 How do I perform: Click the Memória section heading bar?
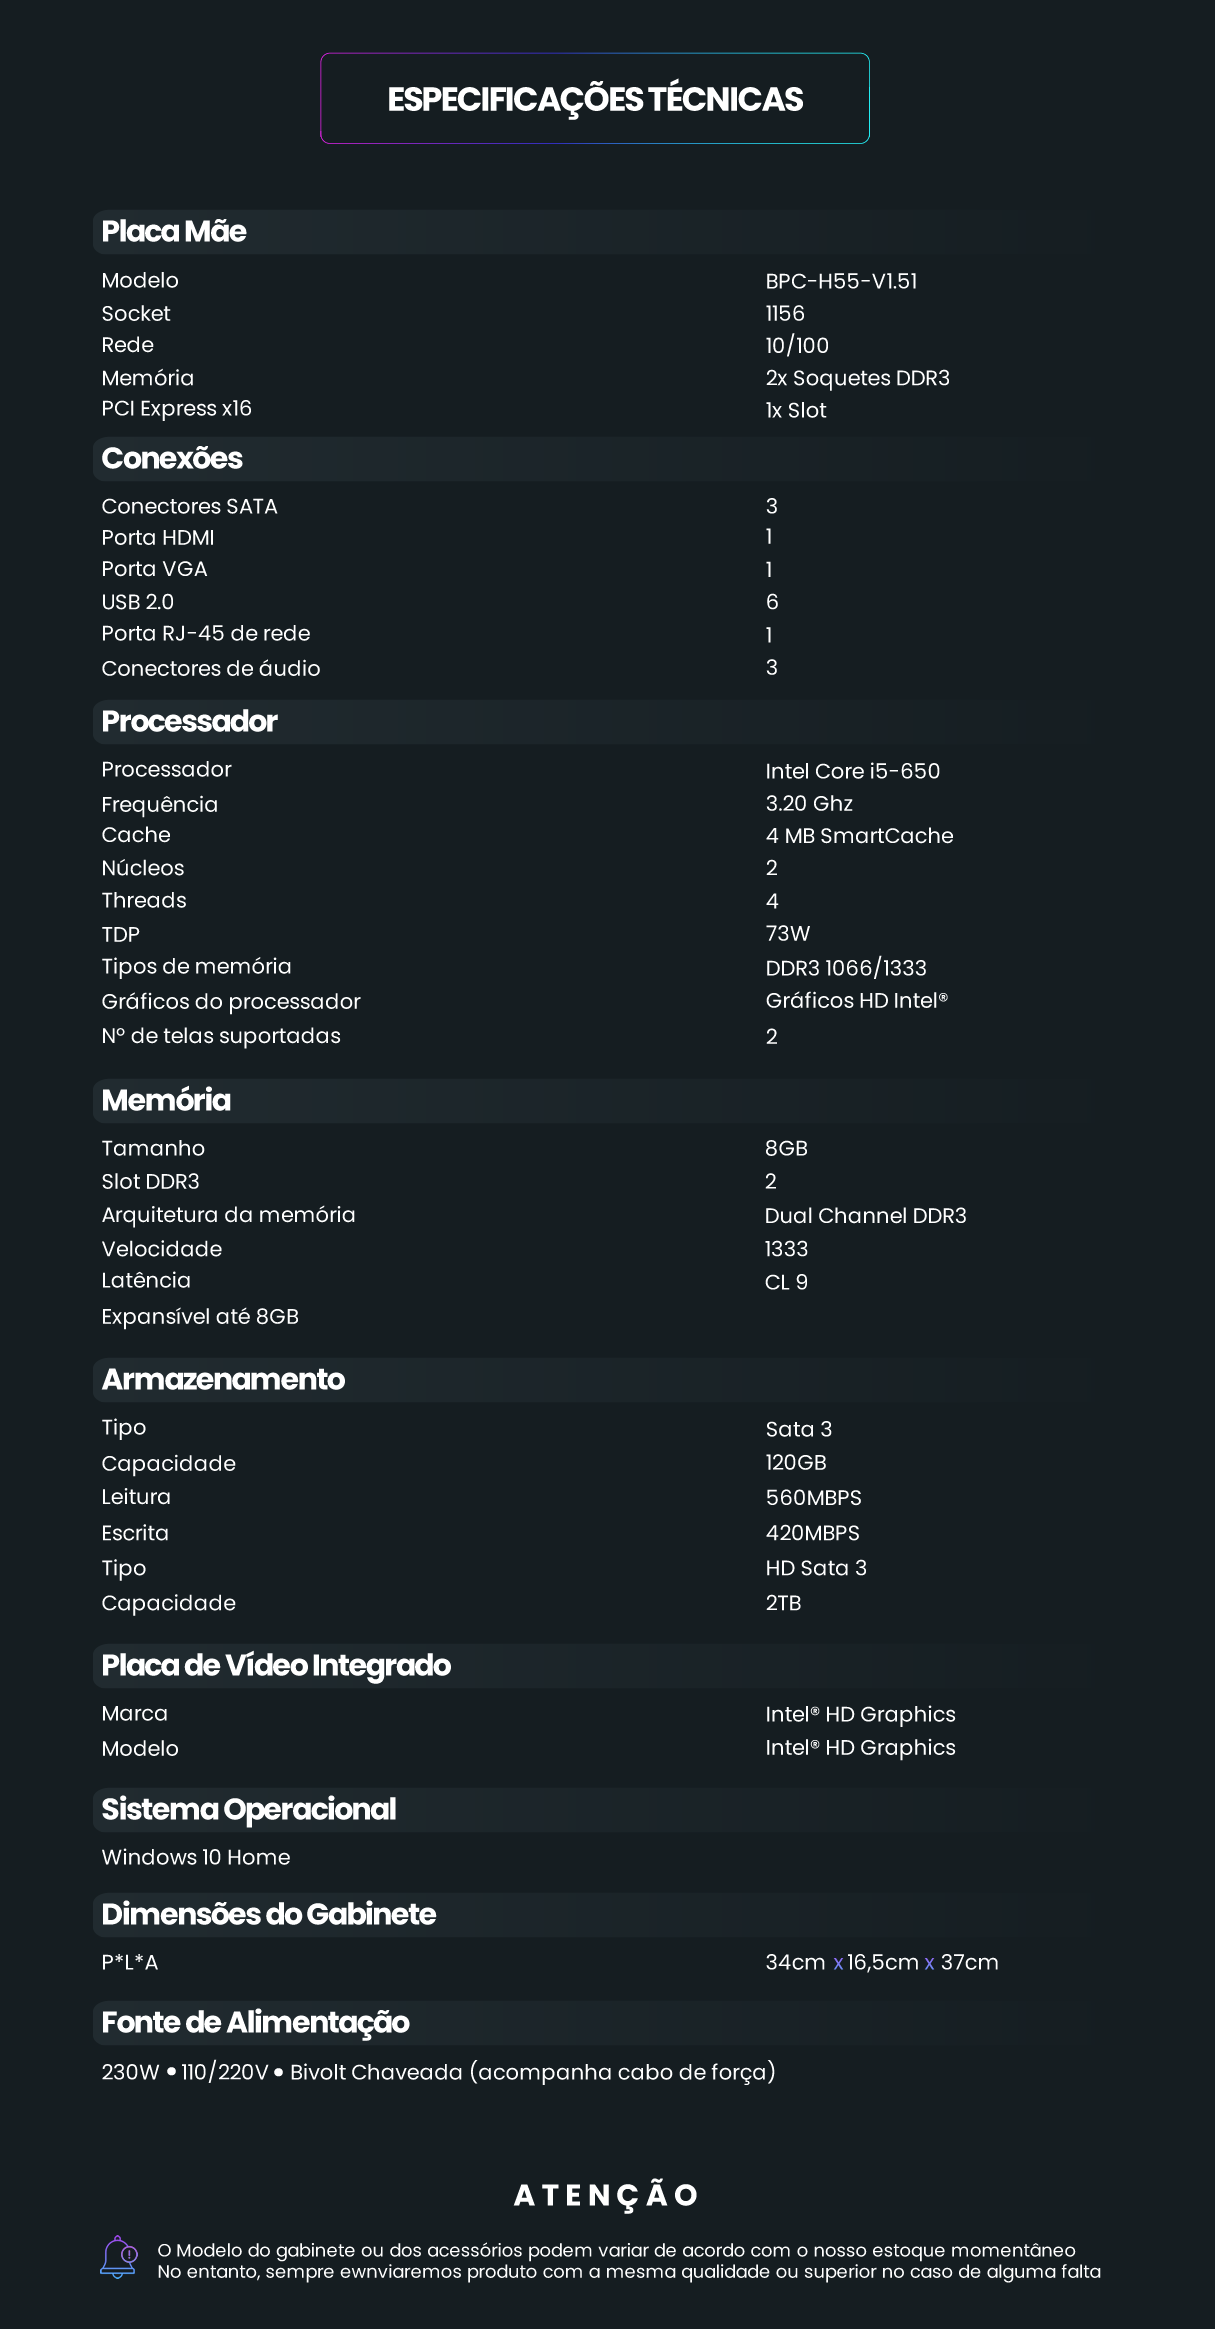(166, 1101)
